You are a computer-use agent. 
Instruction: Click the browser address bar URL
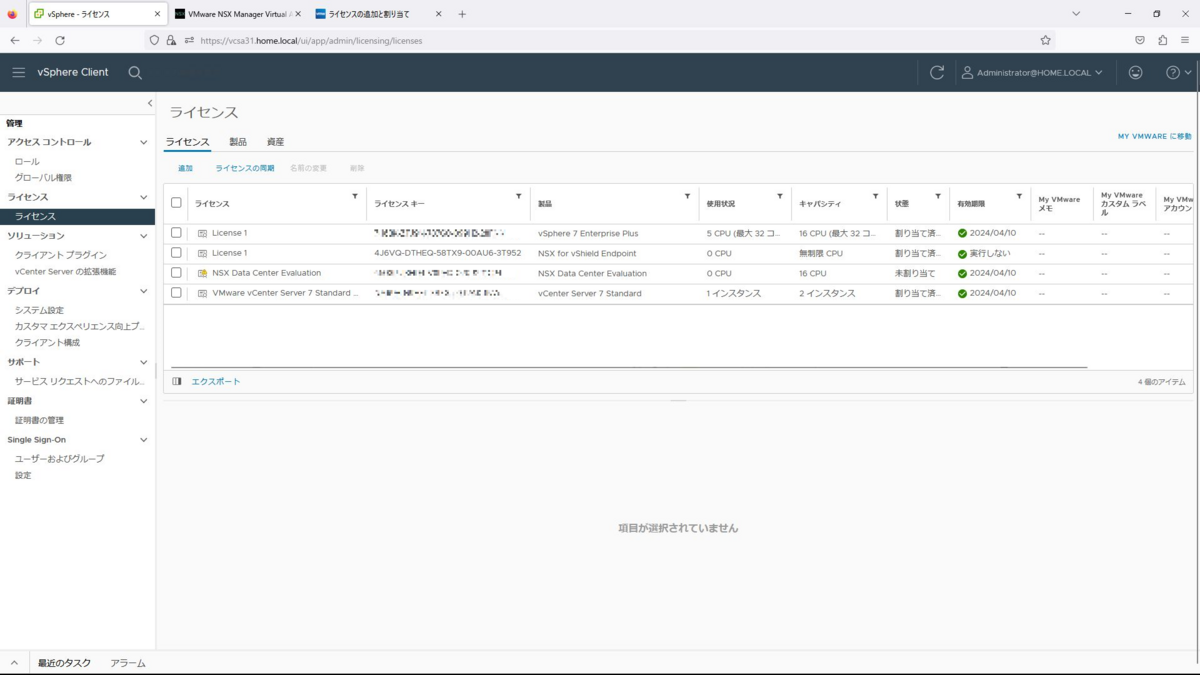click(311, 41)
